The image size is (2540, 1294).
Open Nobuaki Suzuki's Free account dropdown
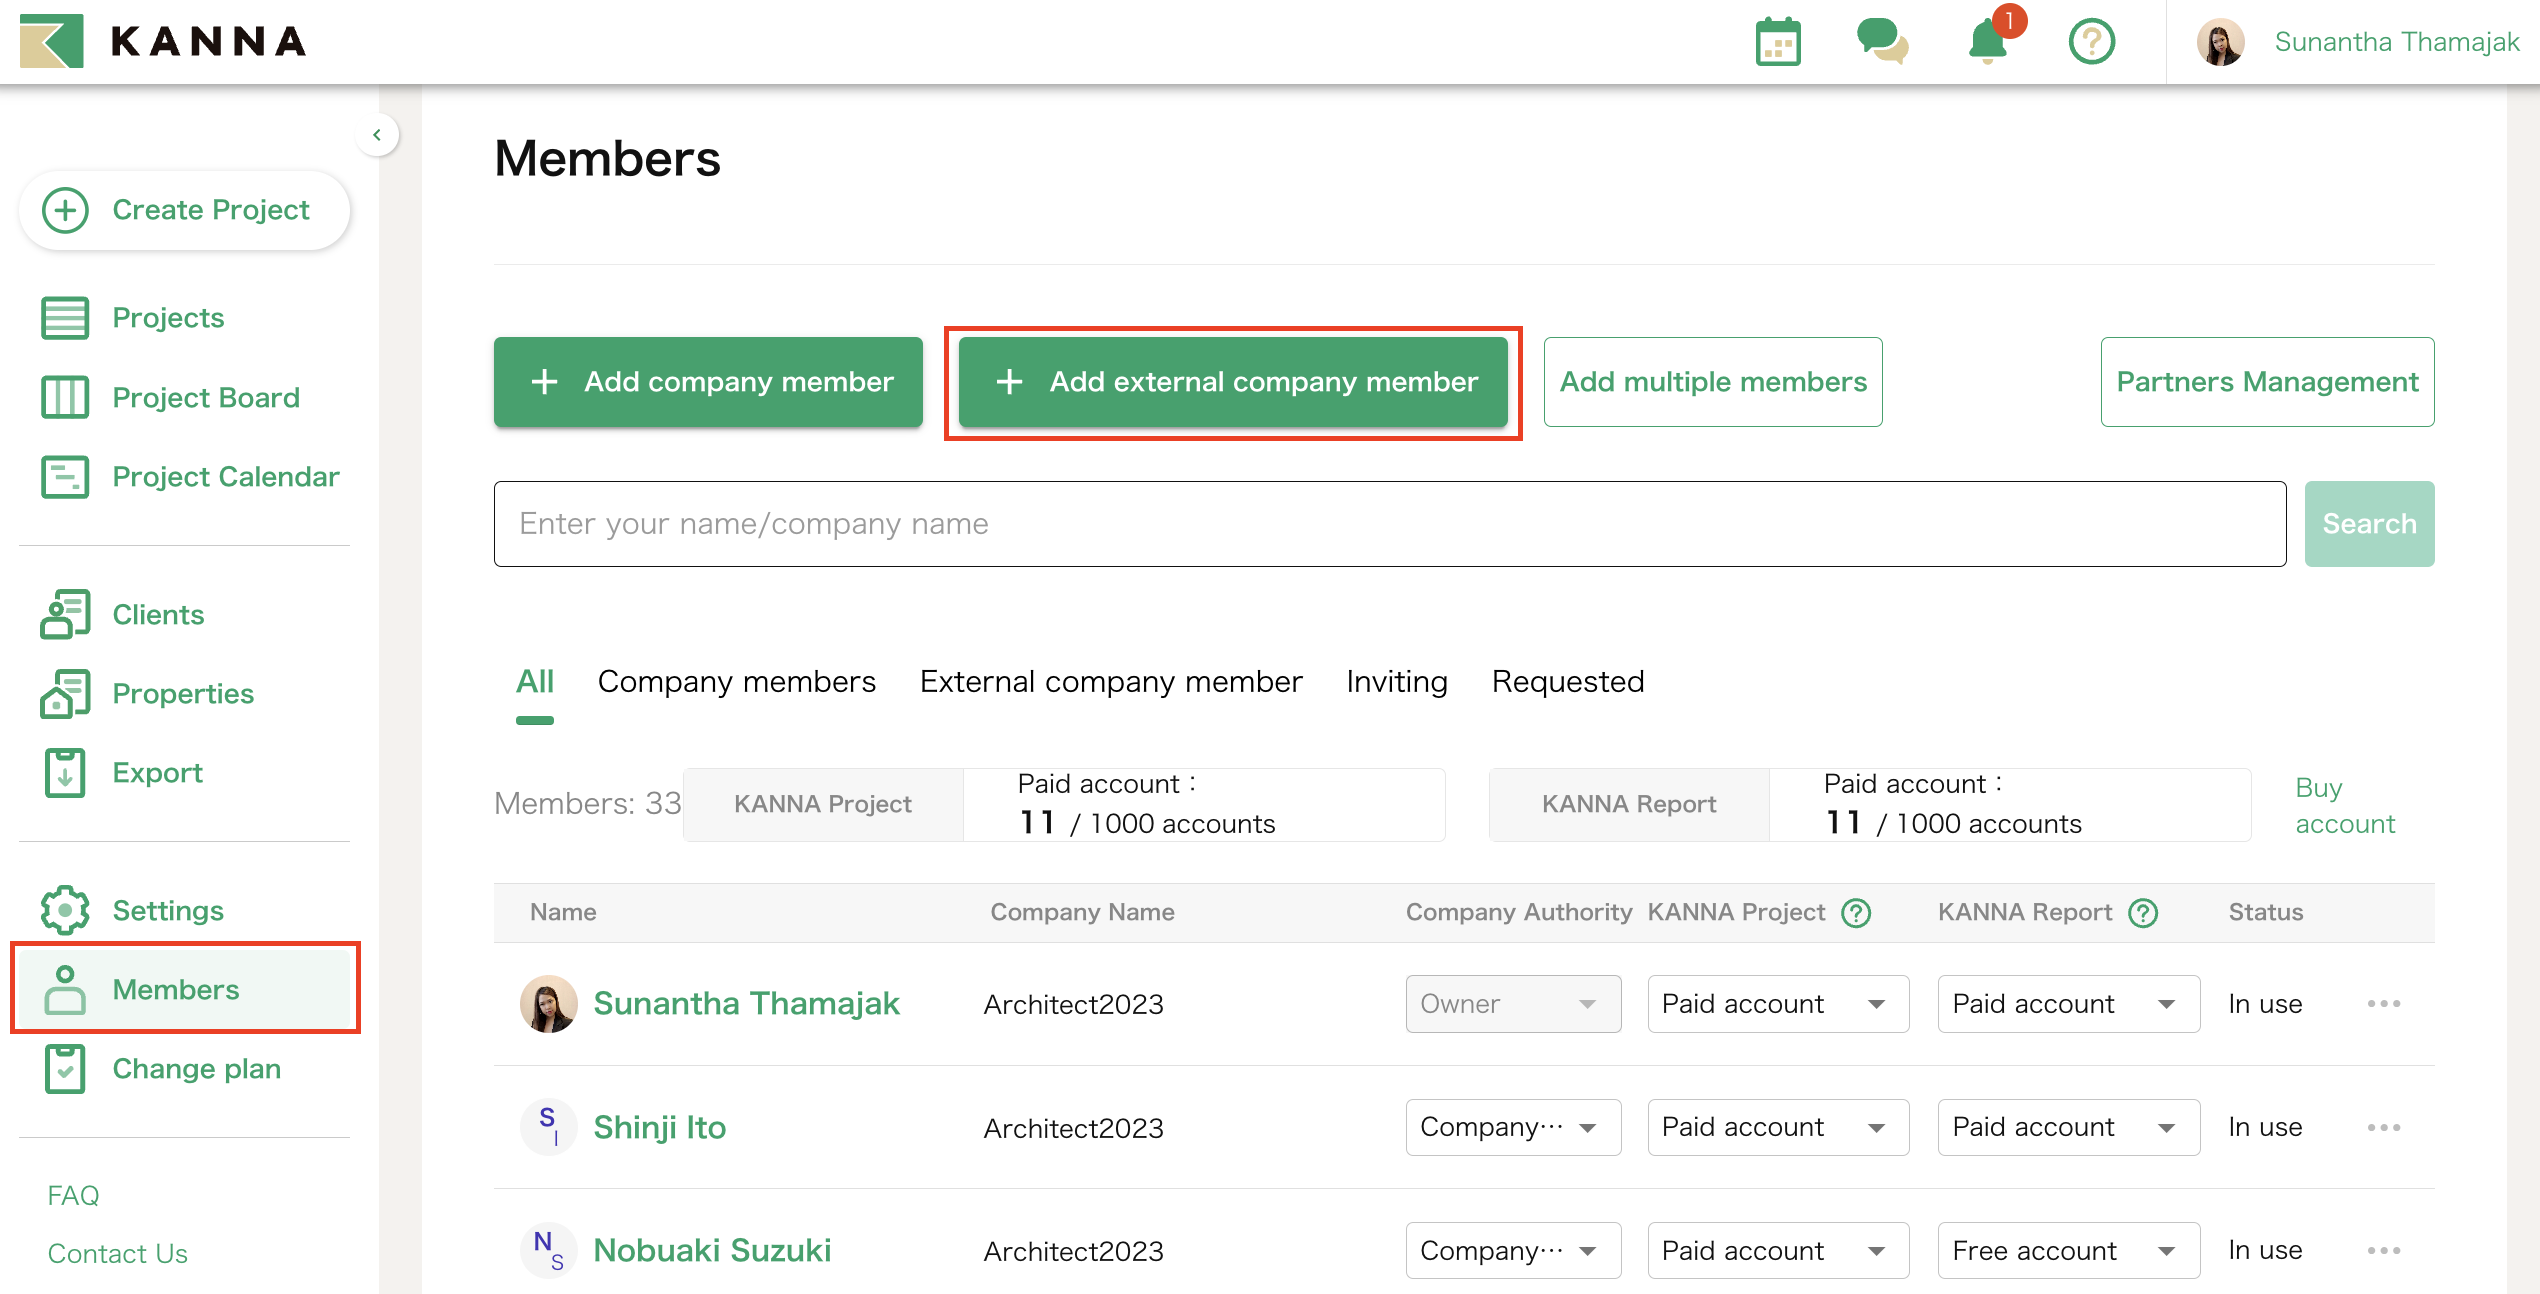point(2067,1250)
